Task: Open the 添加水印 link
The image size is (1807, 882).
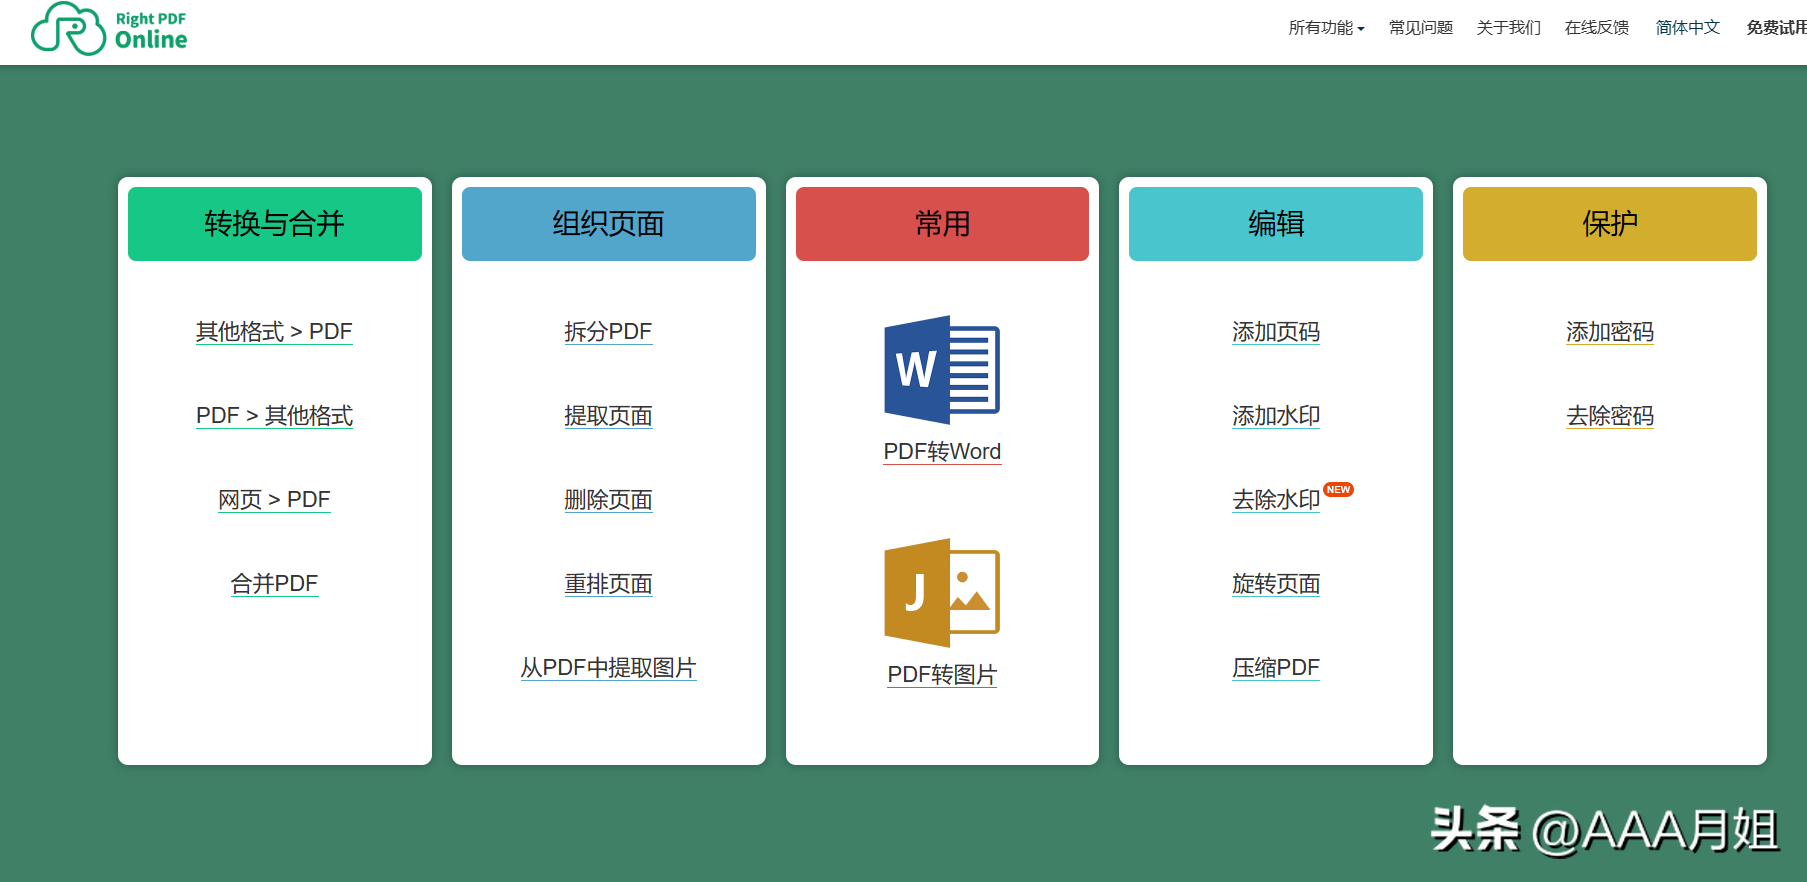Action: click(1276, 416)
